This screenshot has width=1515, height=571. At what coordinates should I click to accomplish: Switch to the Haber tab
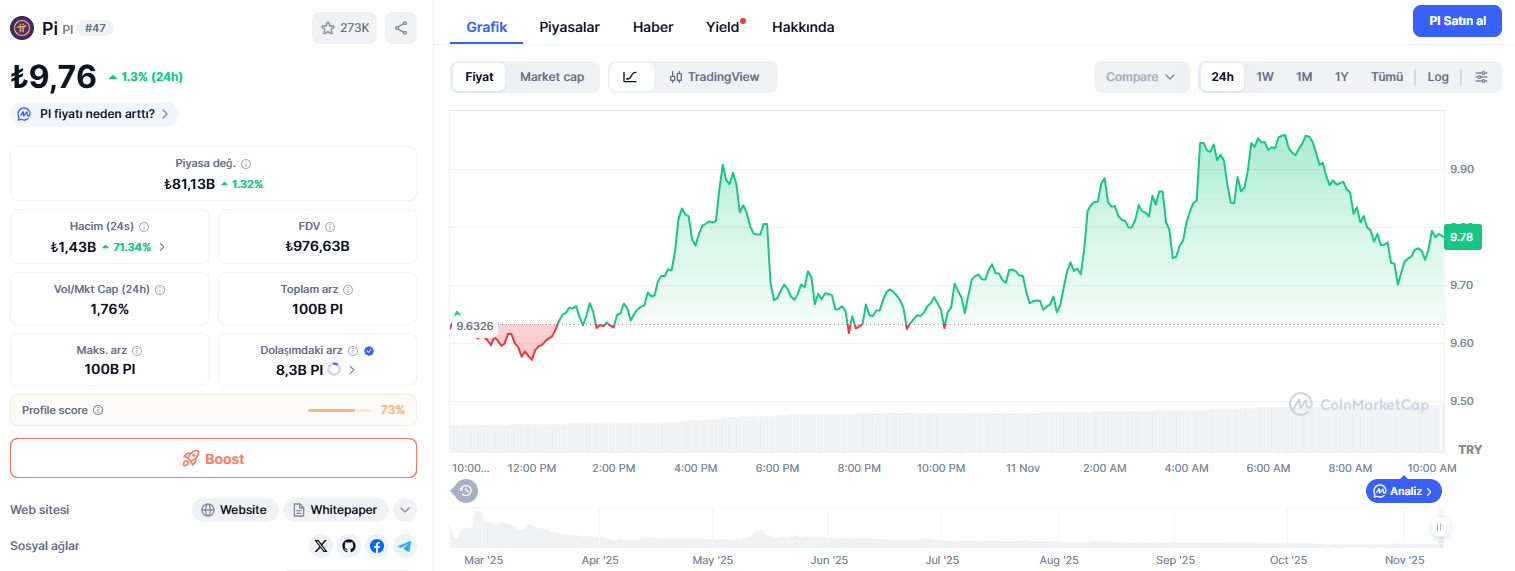(653, 27)
